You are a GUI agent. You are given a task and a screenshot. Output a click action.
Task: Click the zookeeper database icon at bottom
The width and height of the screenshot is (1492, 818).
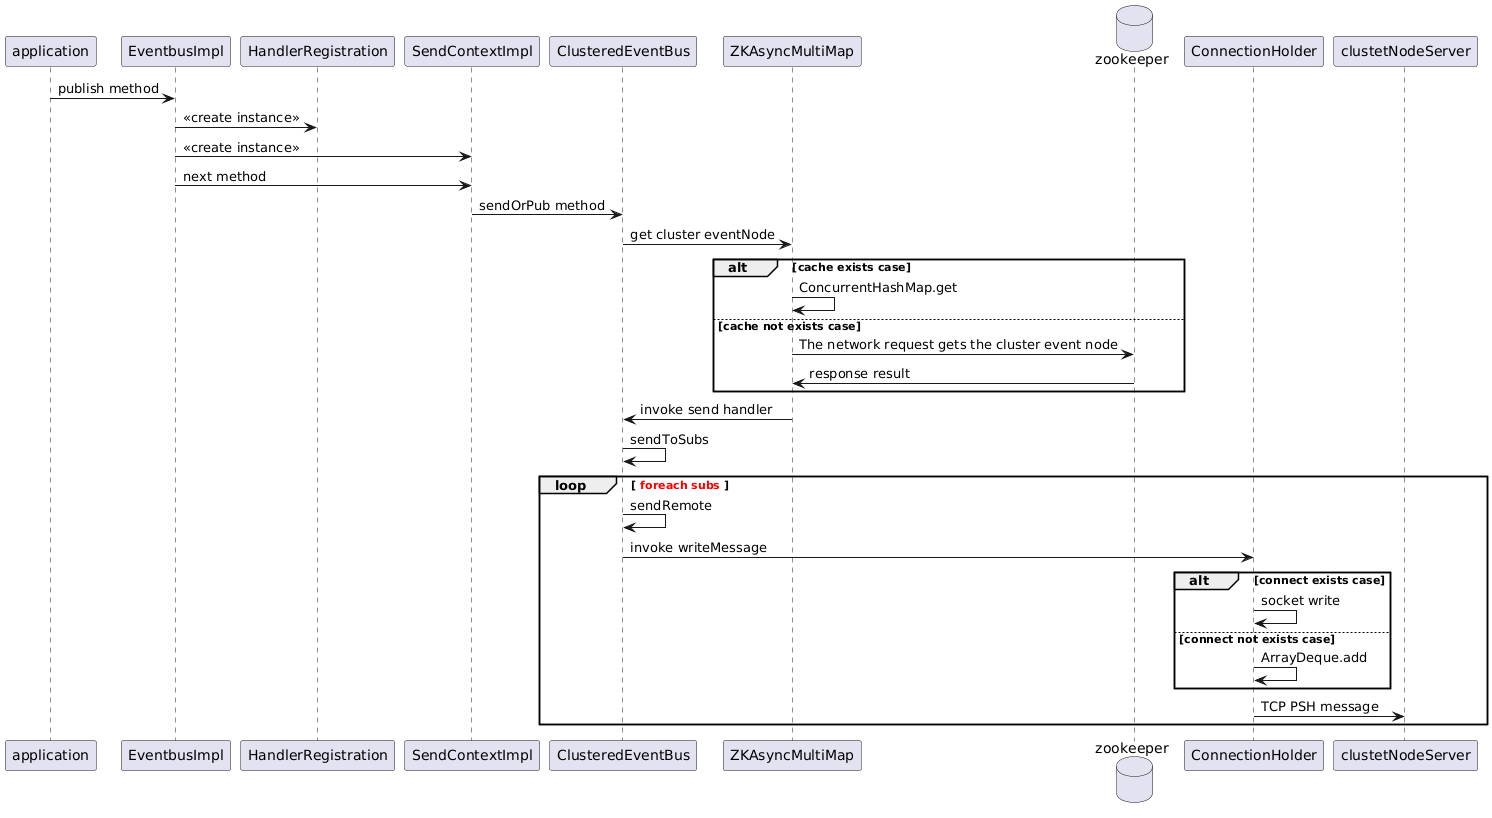tap(1133, 780)
